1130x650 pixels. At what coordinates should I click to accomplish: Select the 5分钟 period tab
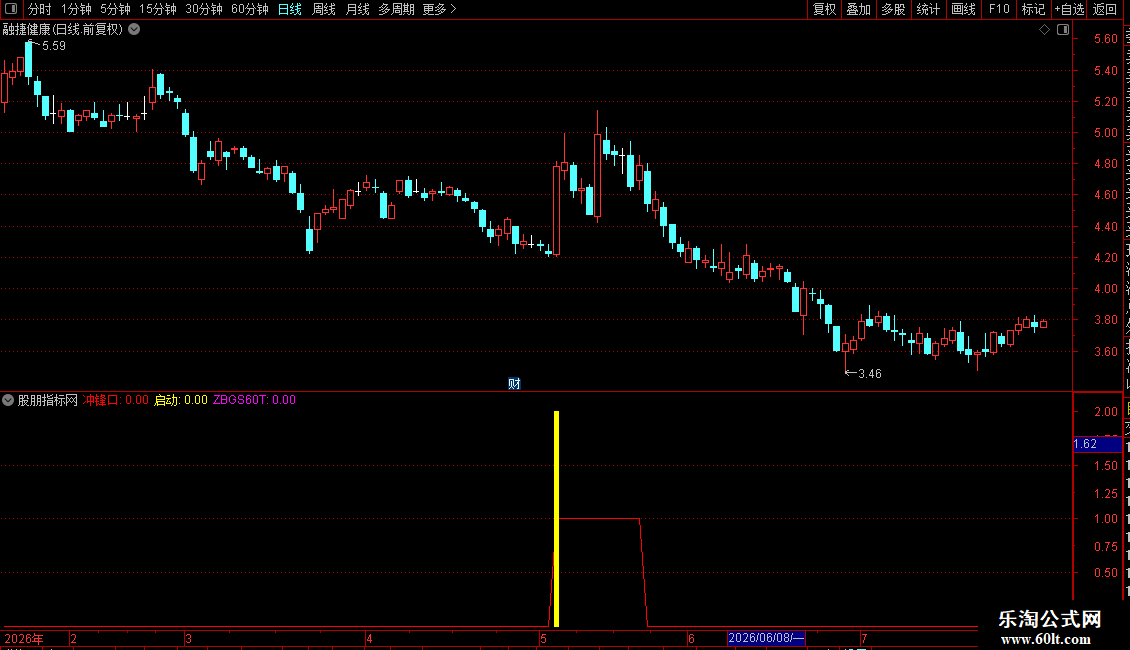tap(115, 9)
